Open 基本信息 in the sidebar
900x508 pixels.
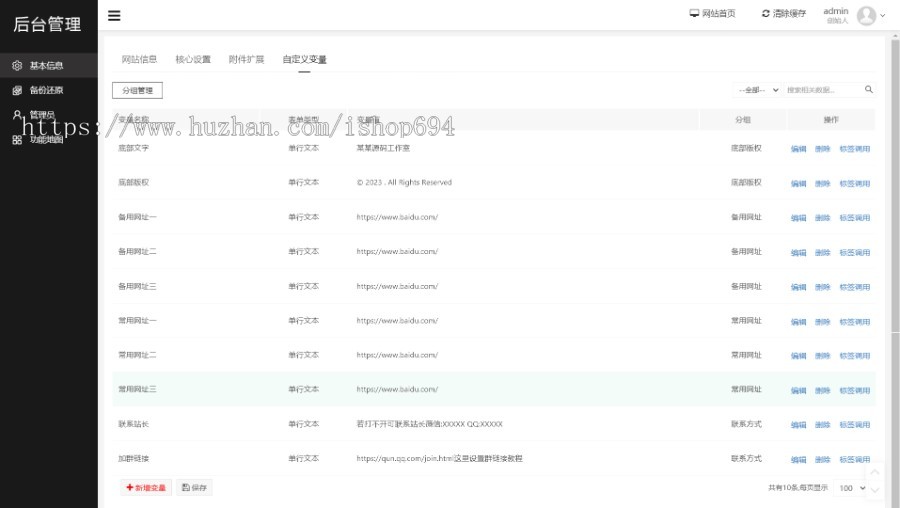[x=49, y=65]
